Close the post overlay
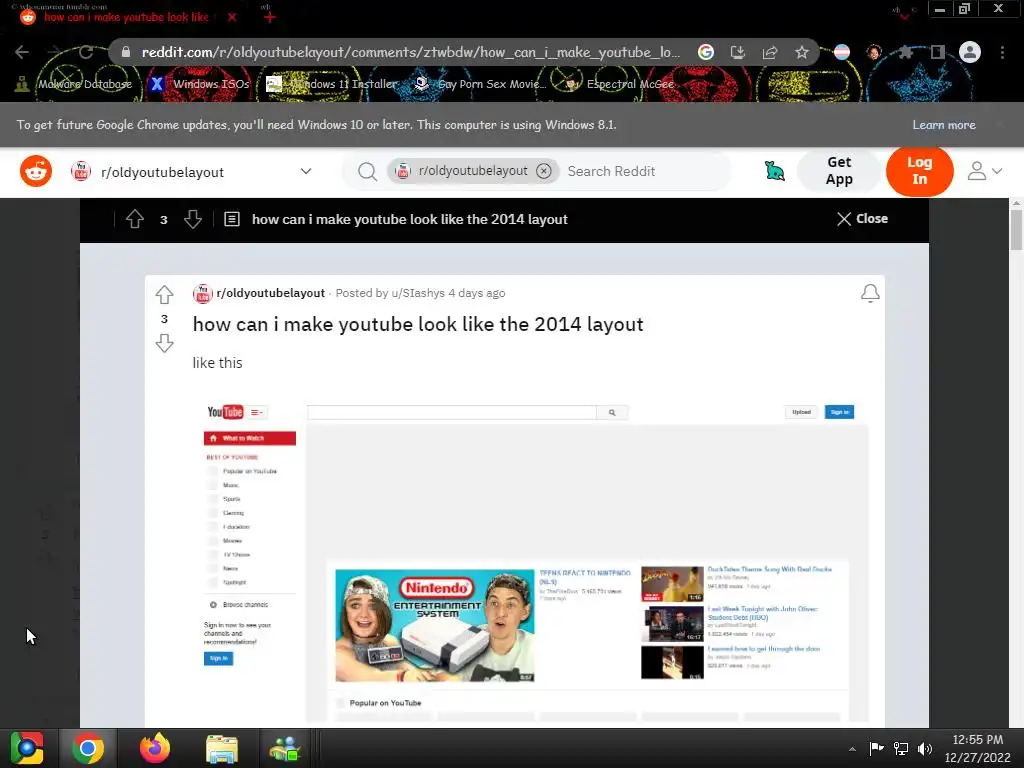The height and width of the screenshot is (768, 1024). coord(862,219)
